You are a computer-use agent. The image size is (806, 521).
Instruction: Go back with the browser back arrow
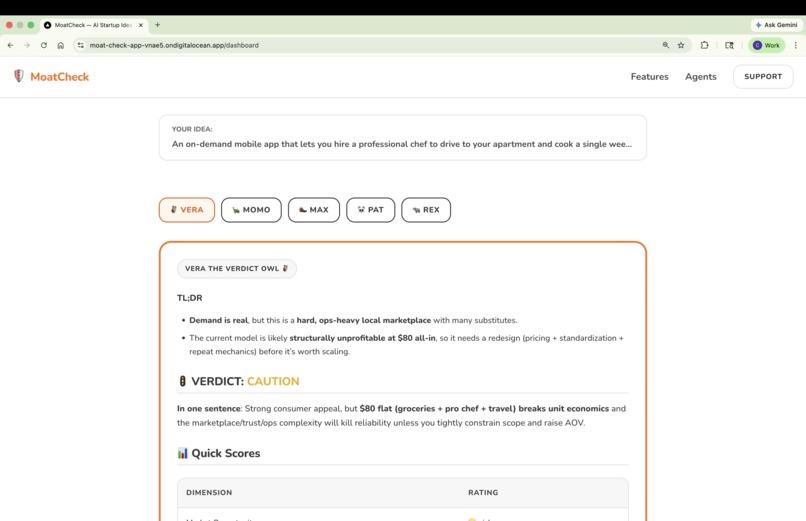point(10,45)
